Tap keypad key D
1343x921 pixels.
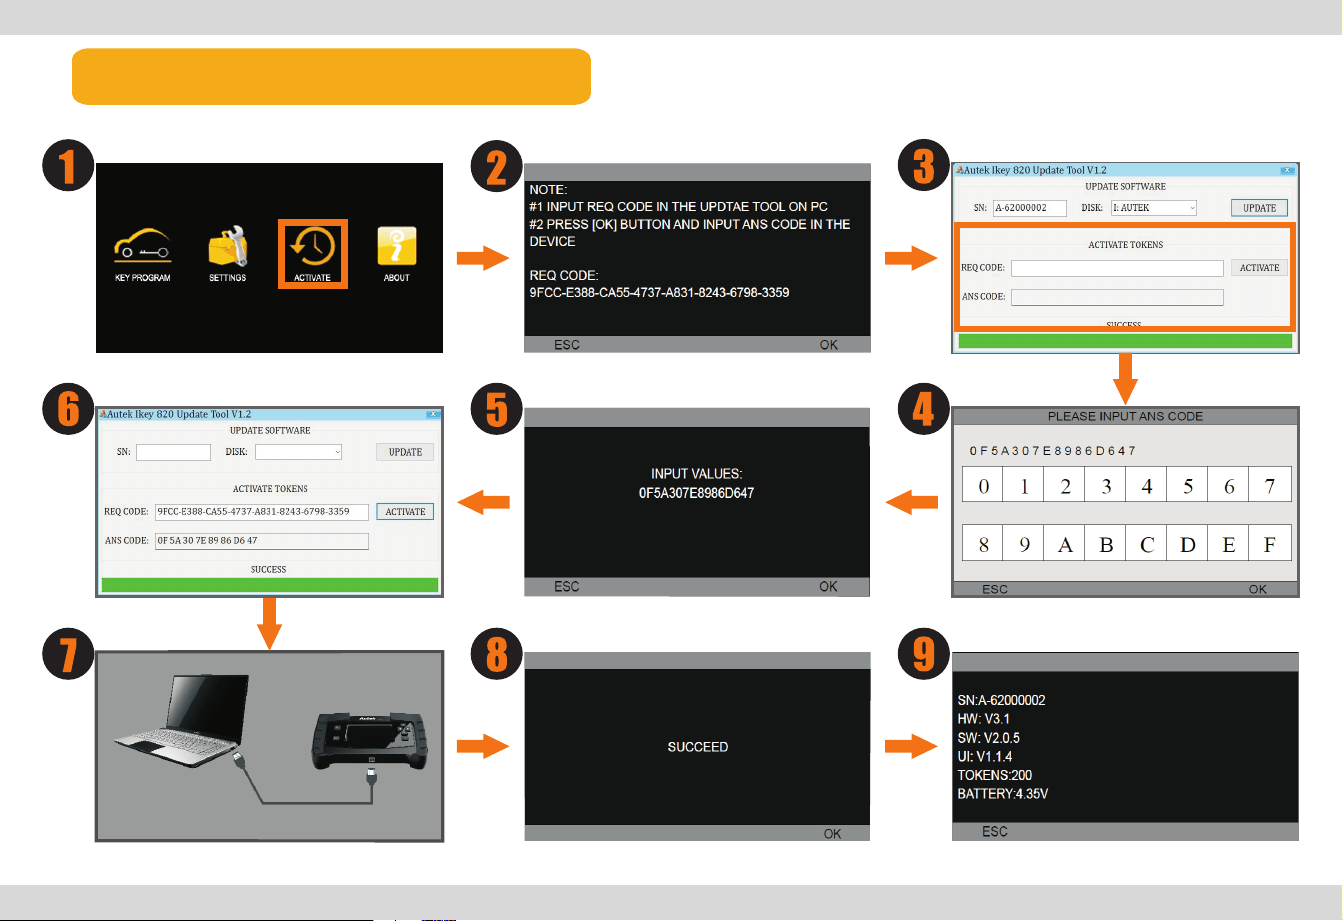(x=1188, y=544)
